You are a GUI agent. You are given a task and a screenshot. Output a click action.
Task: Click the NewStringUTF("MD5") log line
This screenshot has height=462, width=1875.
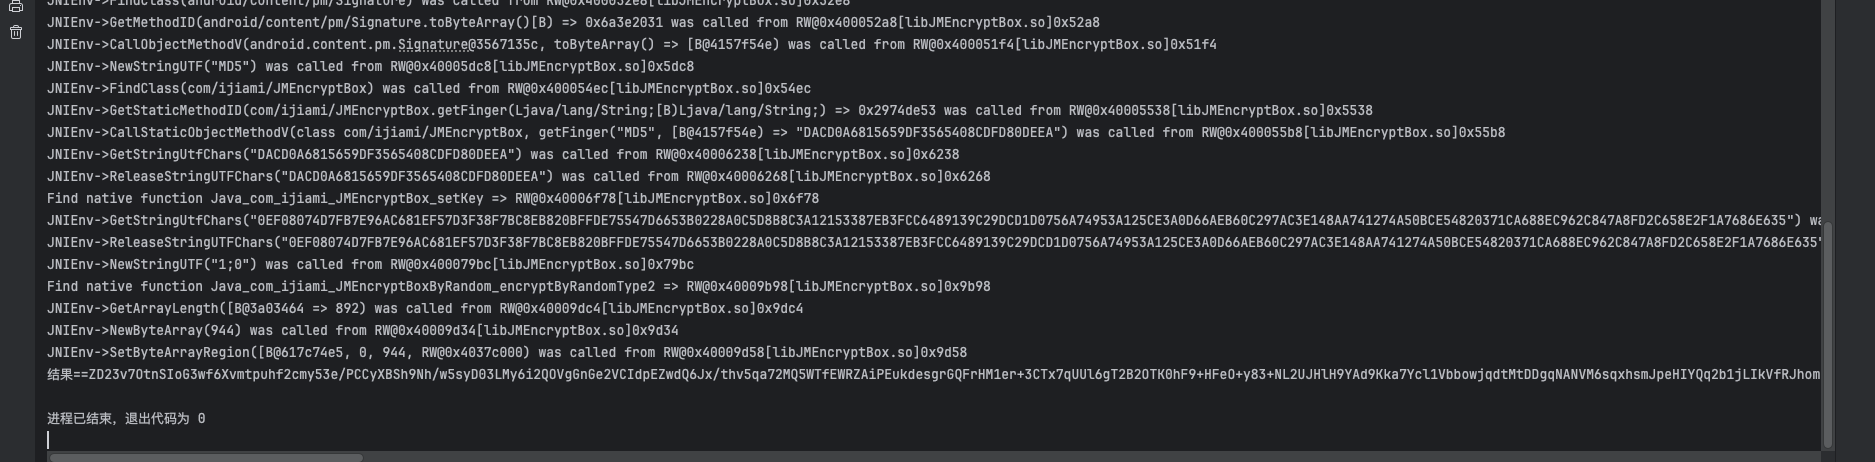coord(370,66)
